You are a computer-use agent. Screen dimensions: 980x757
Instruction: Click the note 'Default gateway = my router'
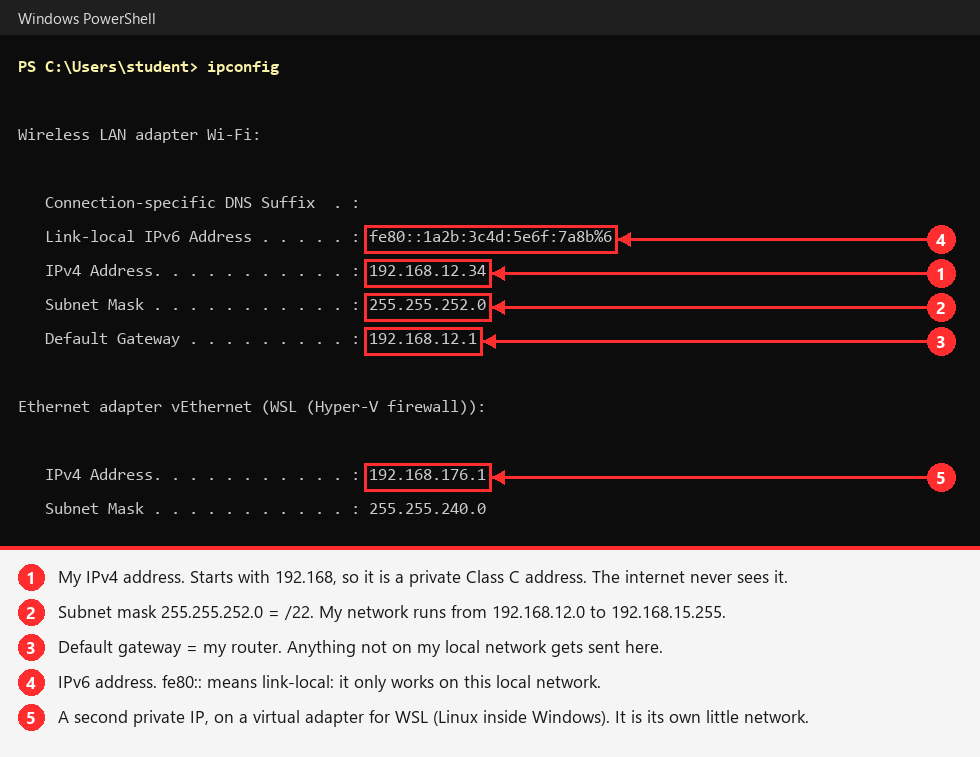coord(360,647)
